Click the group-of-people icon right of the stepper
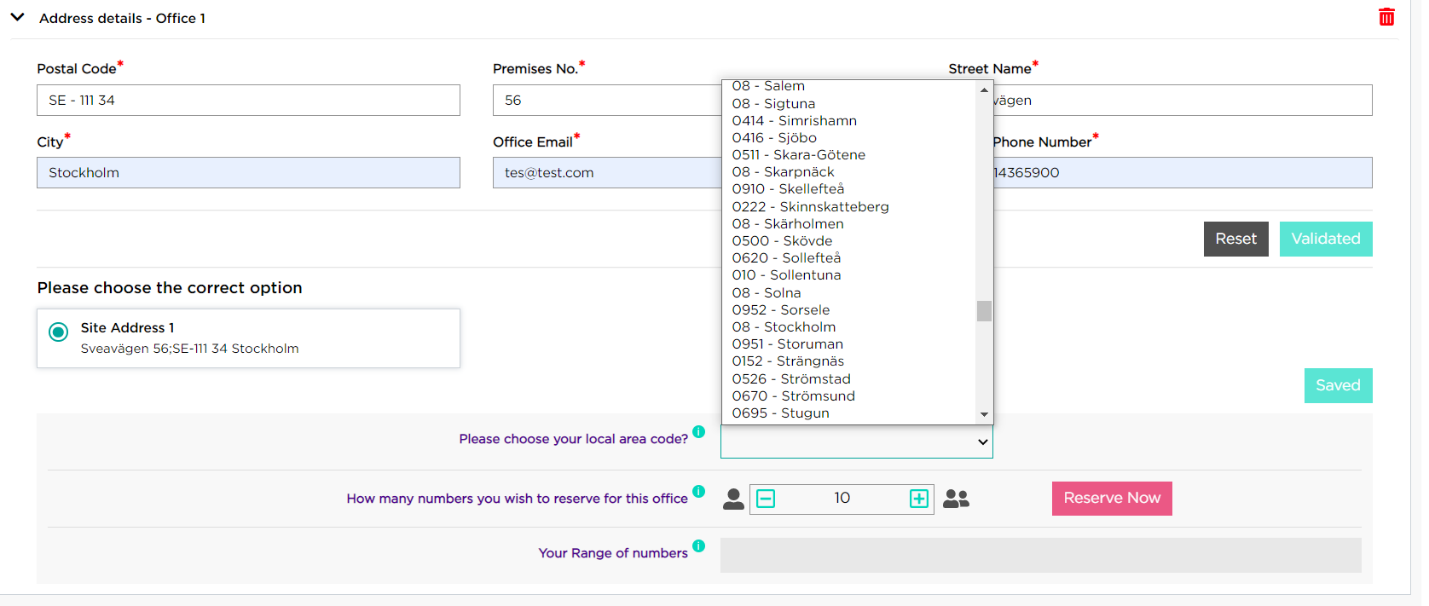This screenshot has height=606, width=1429. 956,498
